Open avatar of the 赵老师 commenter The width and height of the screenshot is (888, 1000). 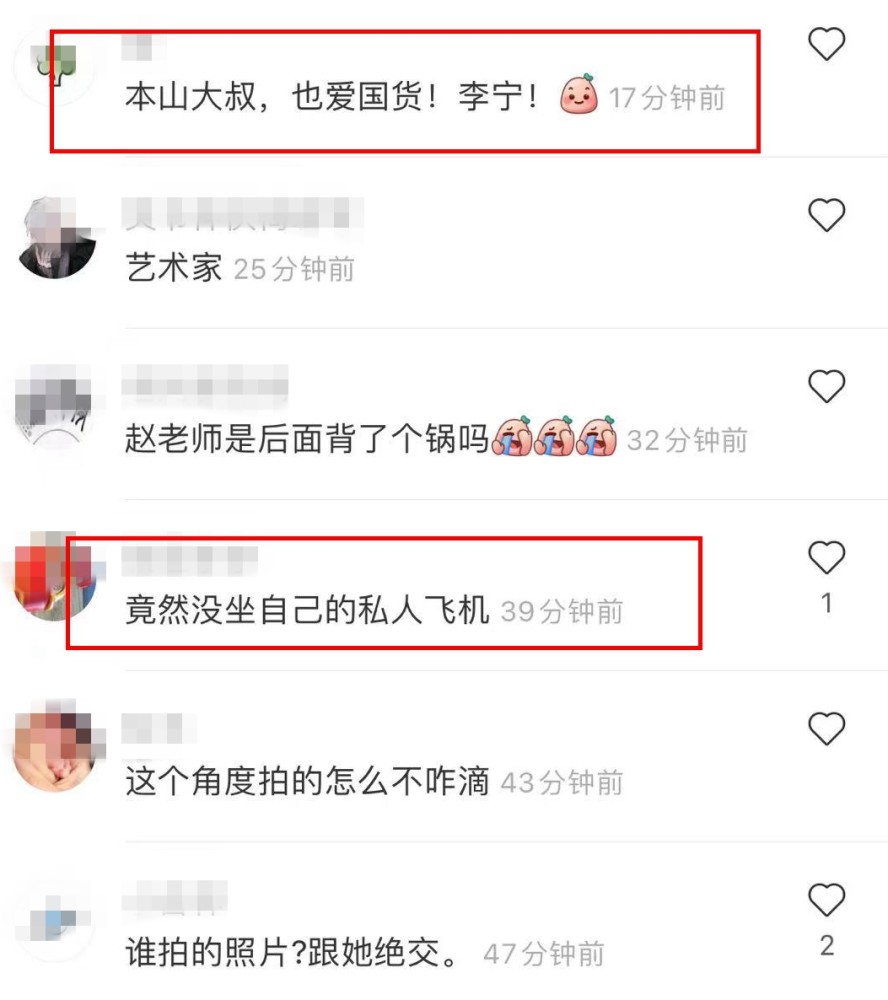coord(54,408)
